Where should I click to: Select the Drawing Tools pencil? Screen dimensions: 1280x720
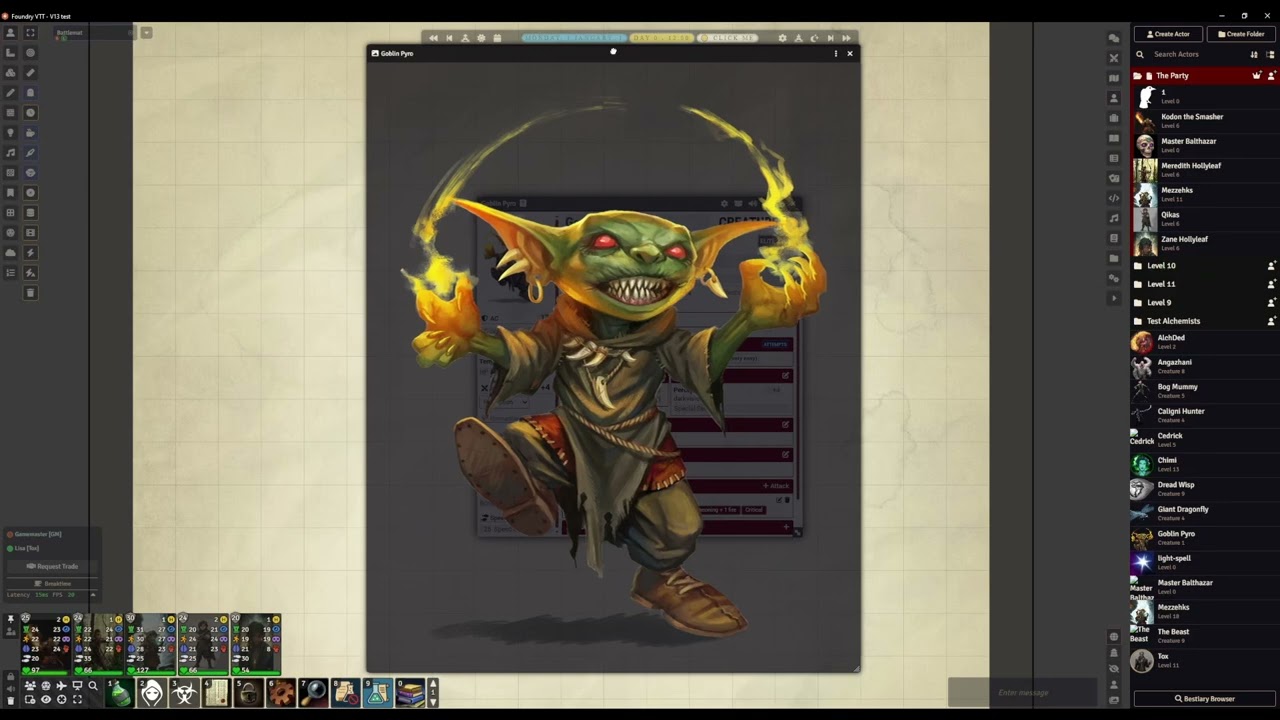pyautogui.click(x=10, y=93)
